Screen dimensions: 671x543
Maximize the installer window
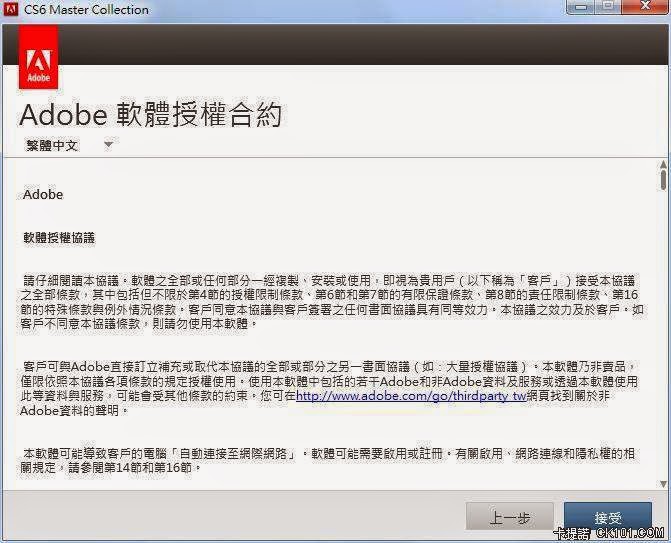tap(608, 7)
